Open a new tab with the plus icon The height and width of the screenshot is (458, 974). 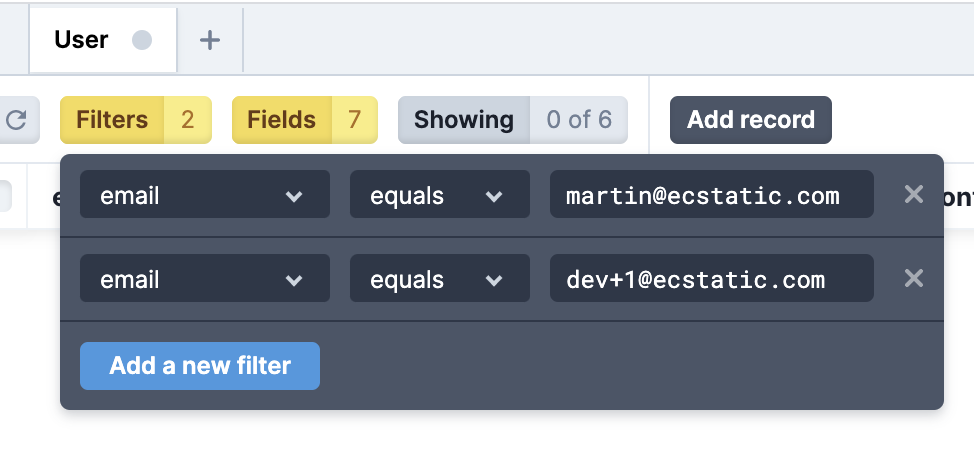tap(209, 40)
